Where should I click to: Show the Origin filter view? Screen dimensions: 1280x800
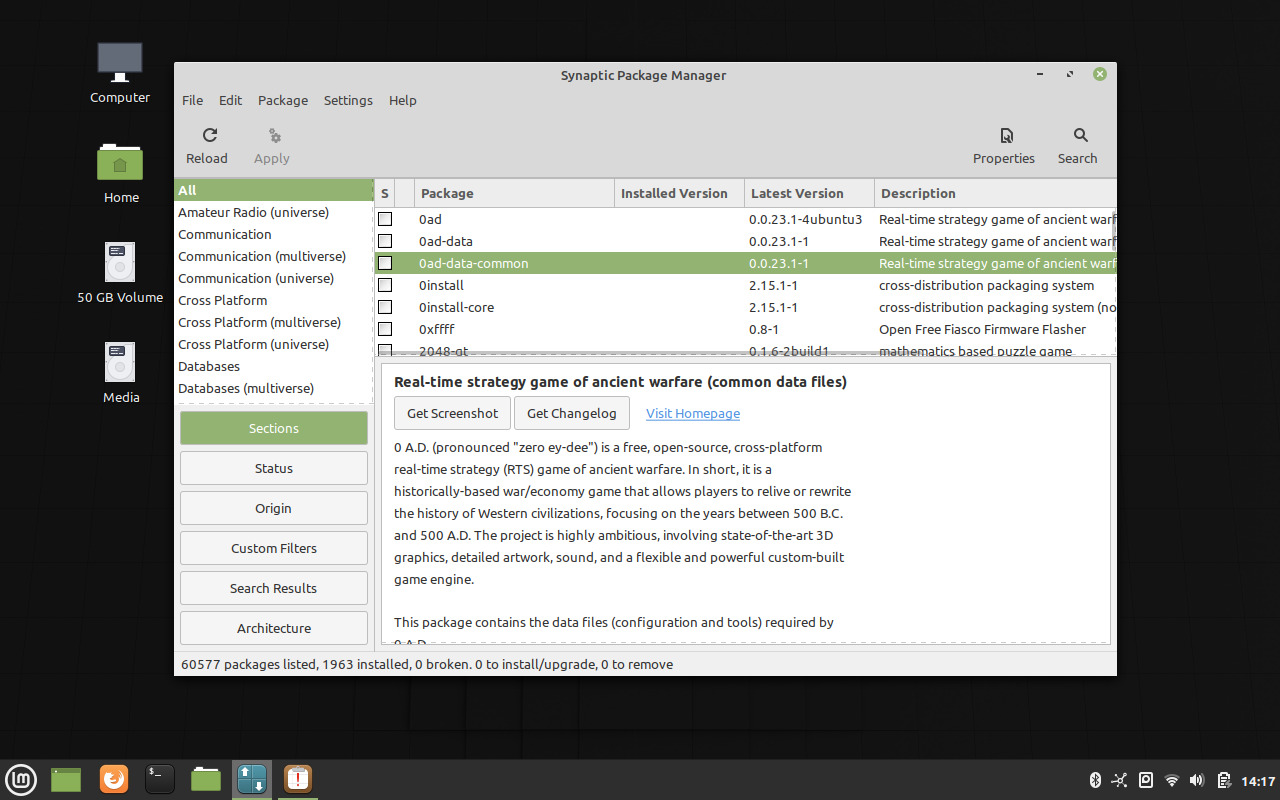273,507
